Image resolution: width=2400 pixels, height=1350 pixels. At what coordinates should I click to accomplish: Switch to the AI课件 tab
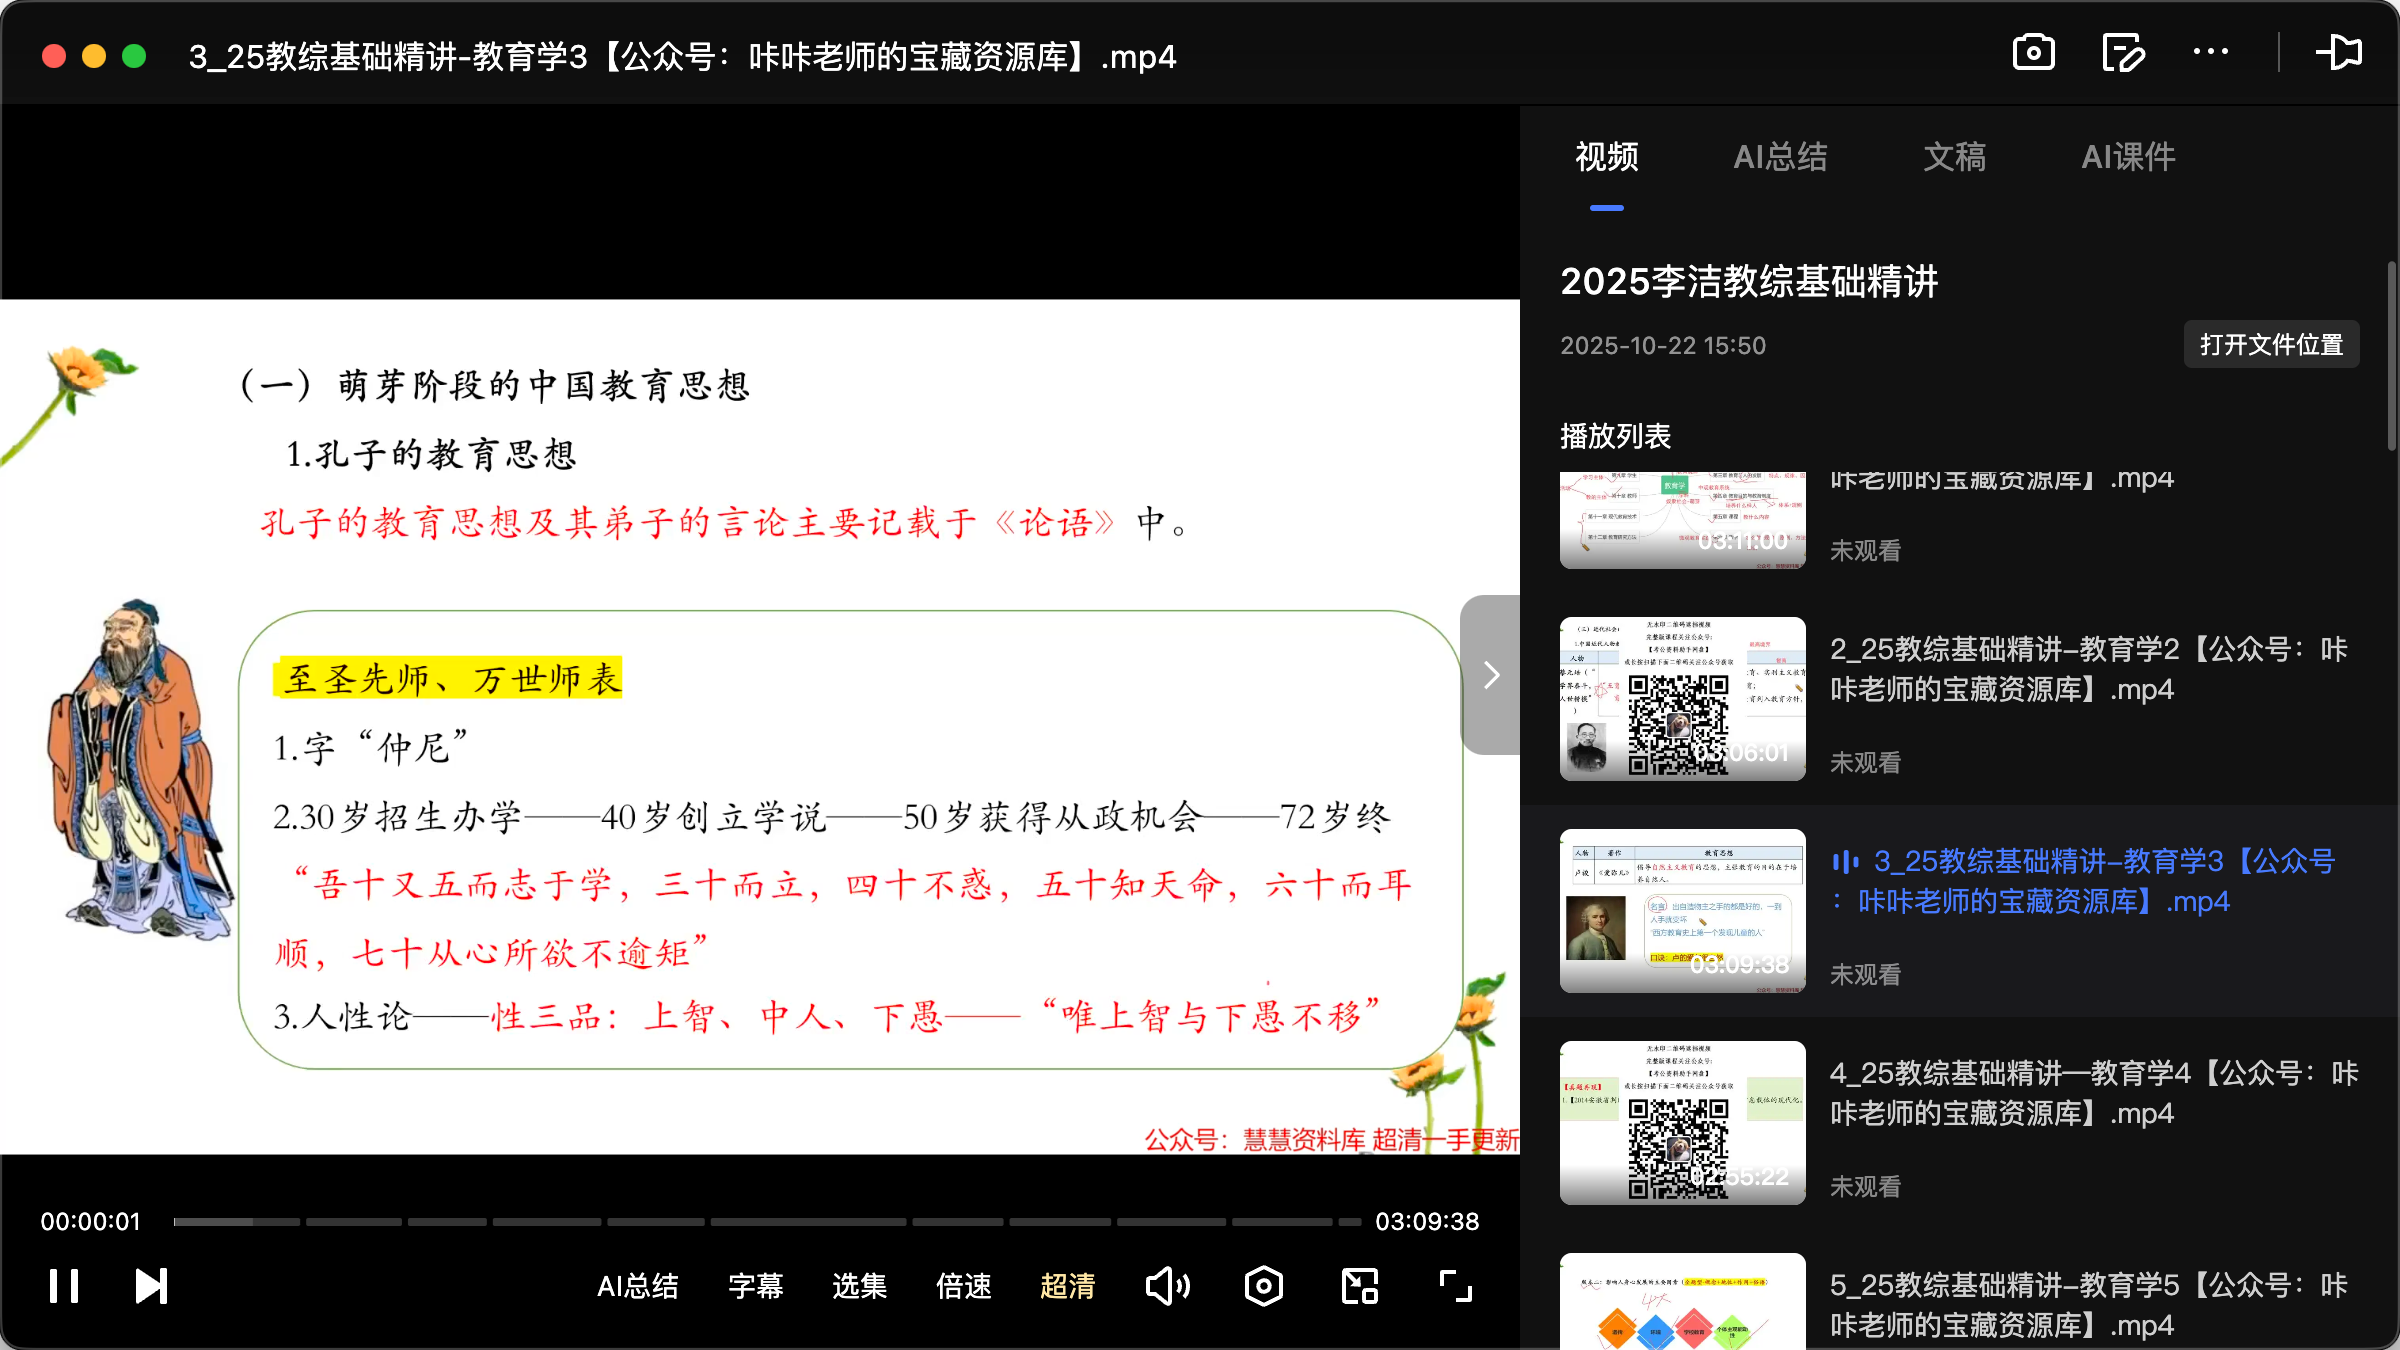(x=2128, y=157)
